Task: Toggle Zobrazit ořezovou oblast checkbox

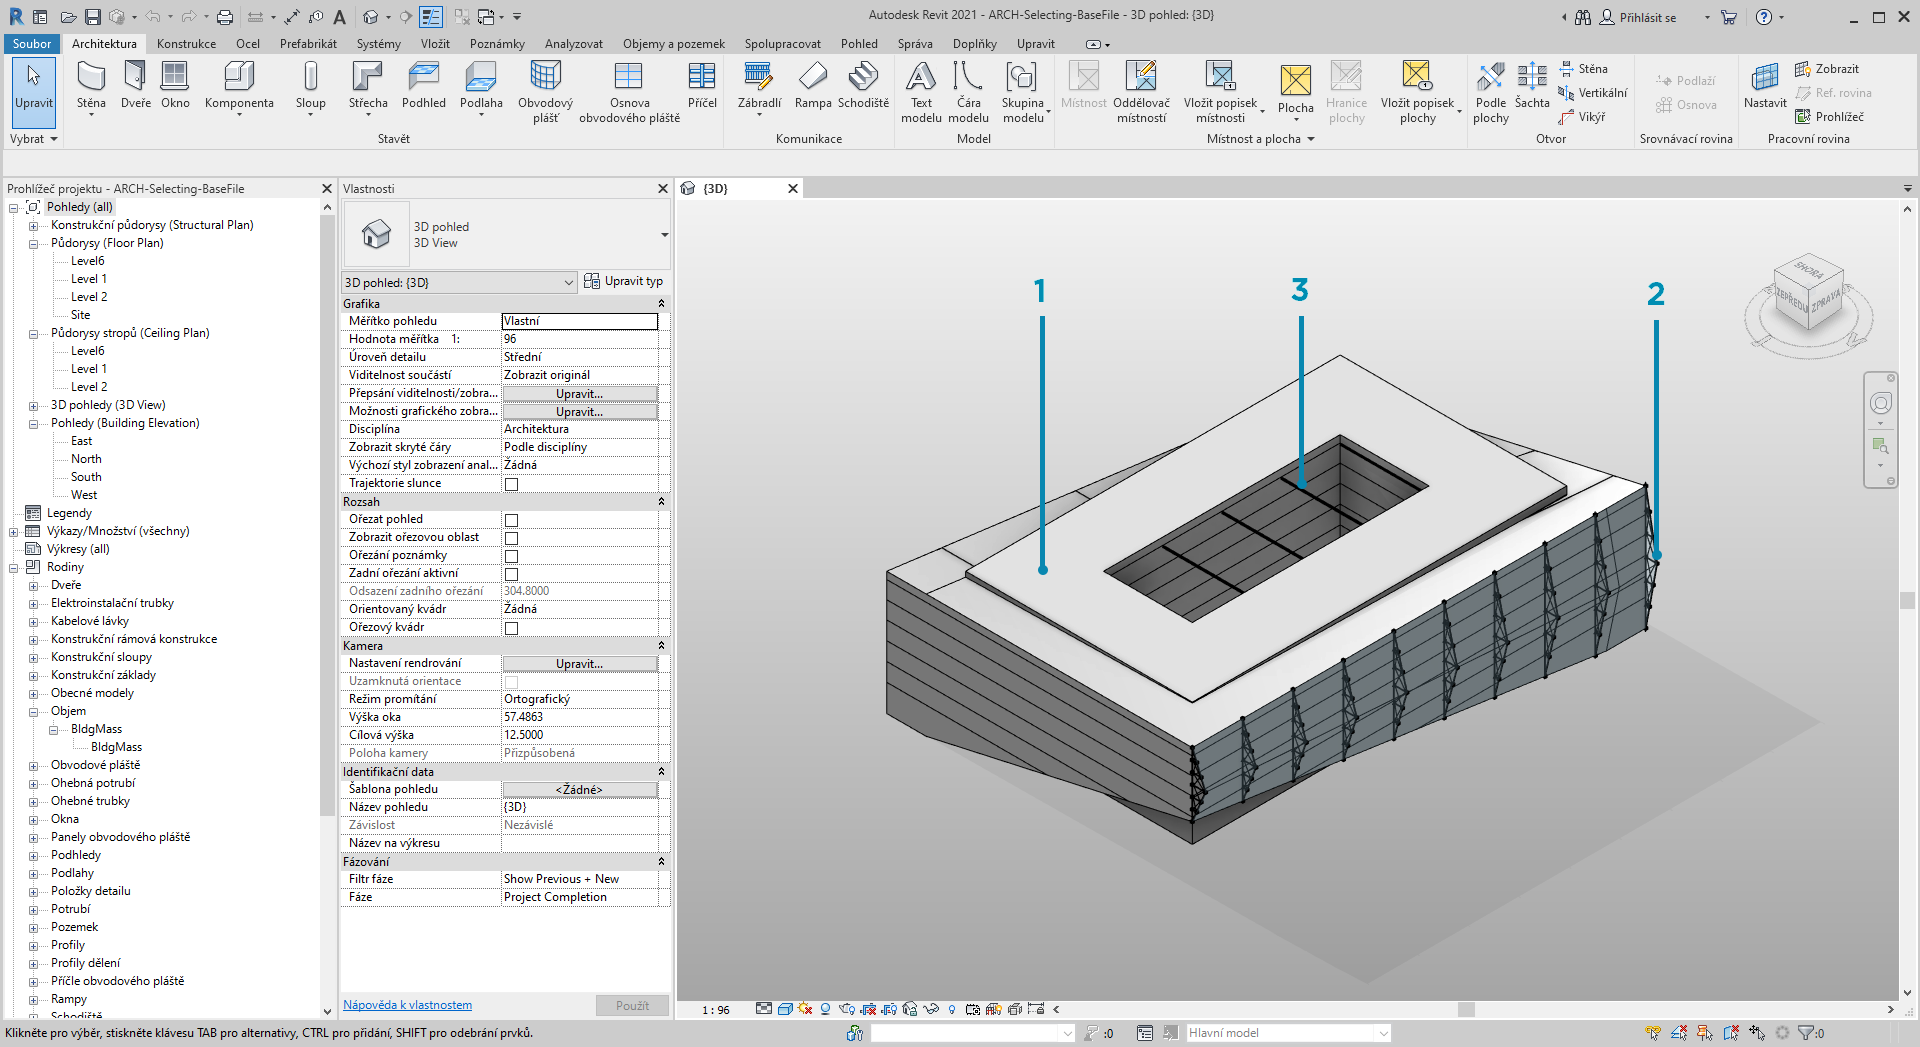Action: click(511, 538)
